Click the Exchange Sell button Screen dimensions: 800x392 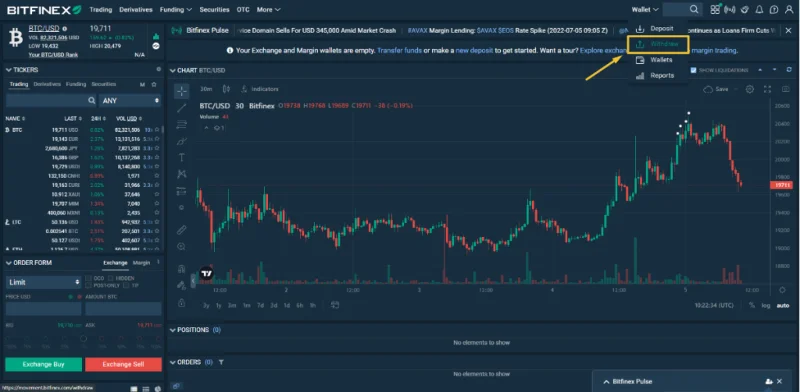[123, 364]
